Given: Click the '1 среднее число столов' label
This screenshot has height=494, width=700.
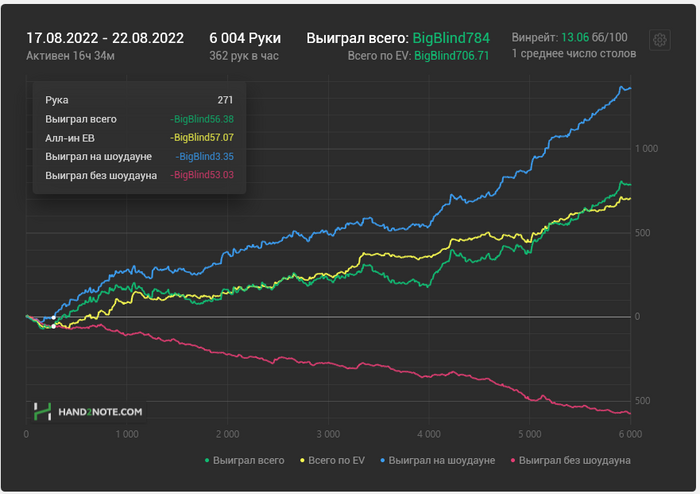Looking at the screenshot, I should click(x=574, y=54).
